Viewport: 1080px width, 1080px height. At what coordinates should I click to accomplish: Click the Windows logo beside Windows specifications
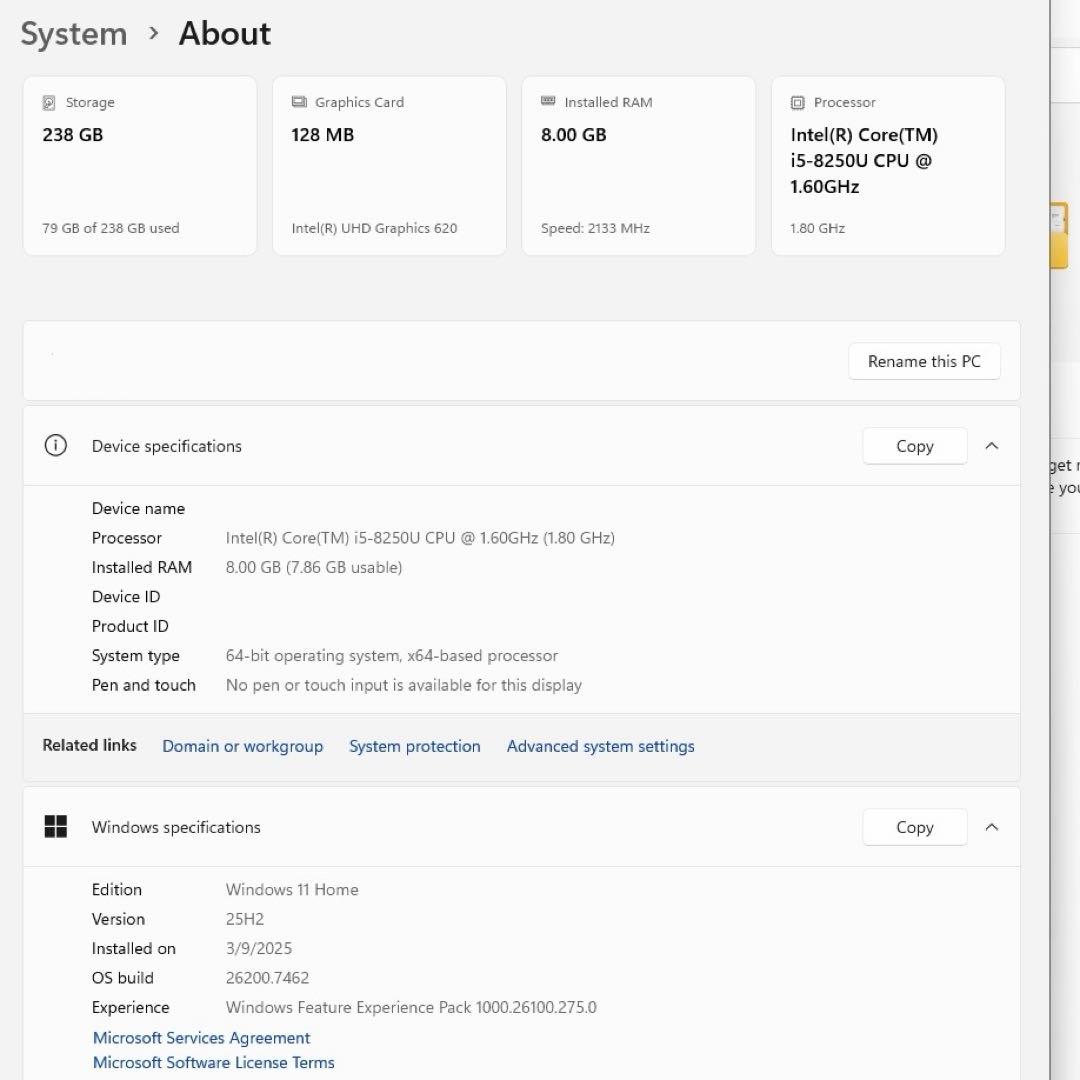point(55,826)
